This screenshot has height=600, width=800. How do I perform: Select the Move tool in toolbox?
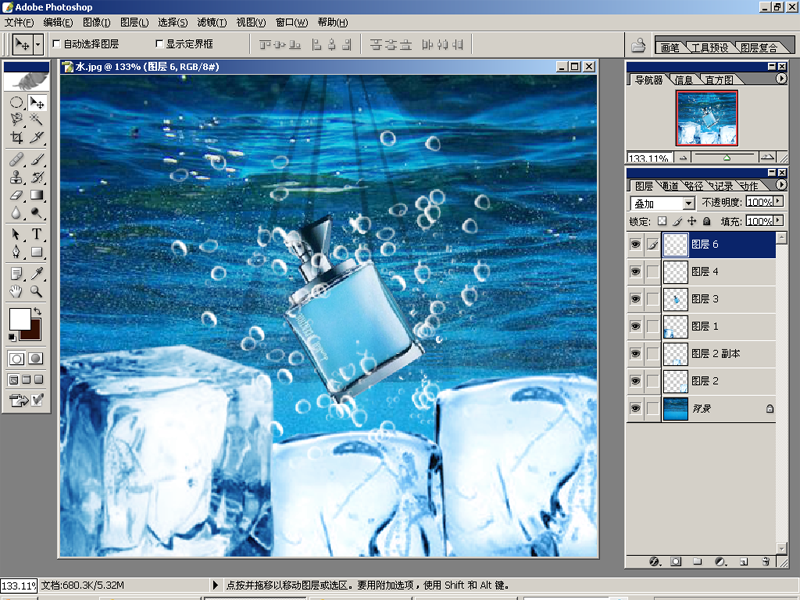[37, 103]
